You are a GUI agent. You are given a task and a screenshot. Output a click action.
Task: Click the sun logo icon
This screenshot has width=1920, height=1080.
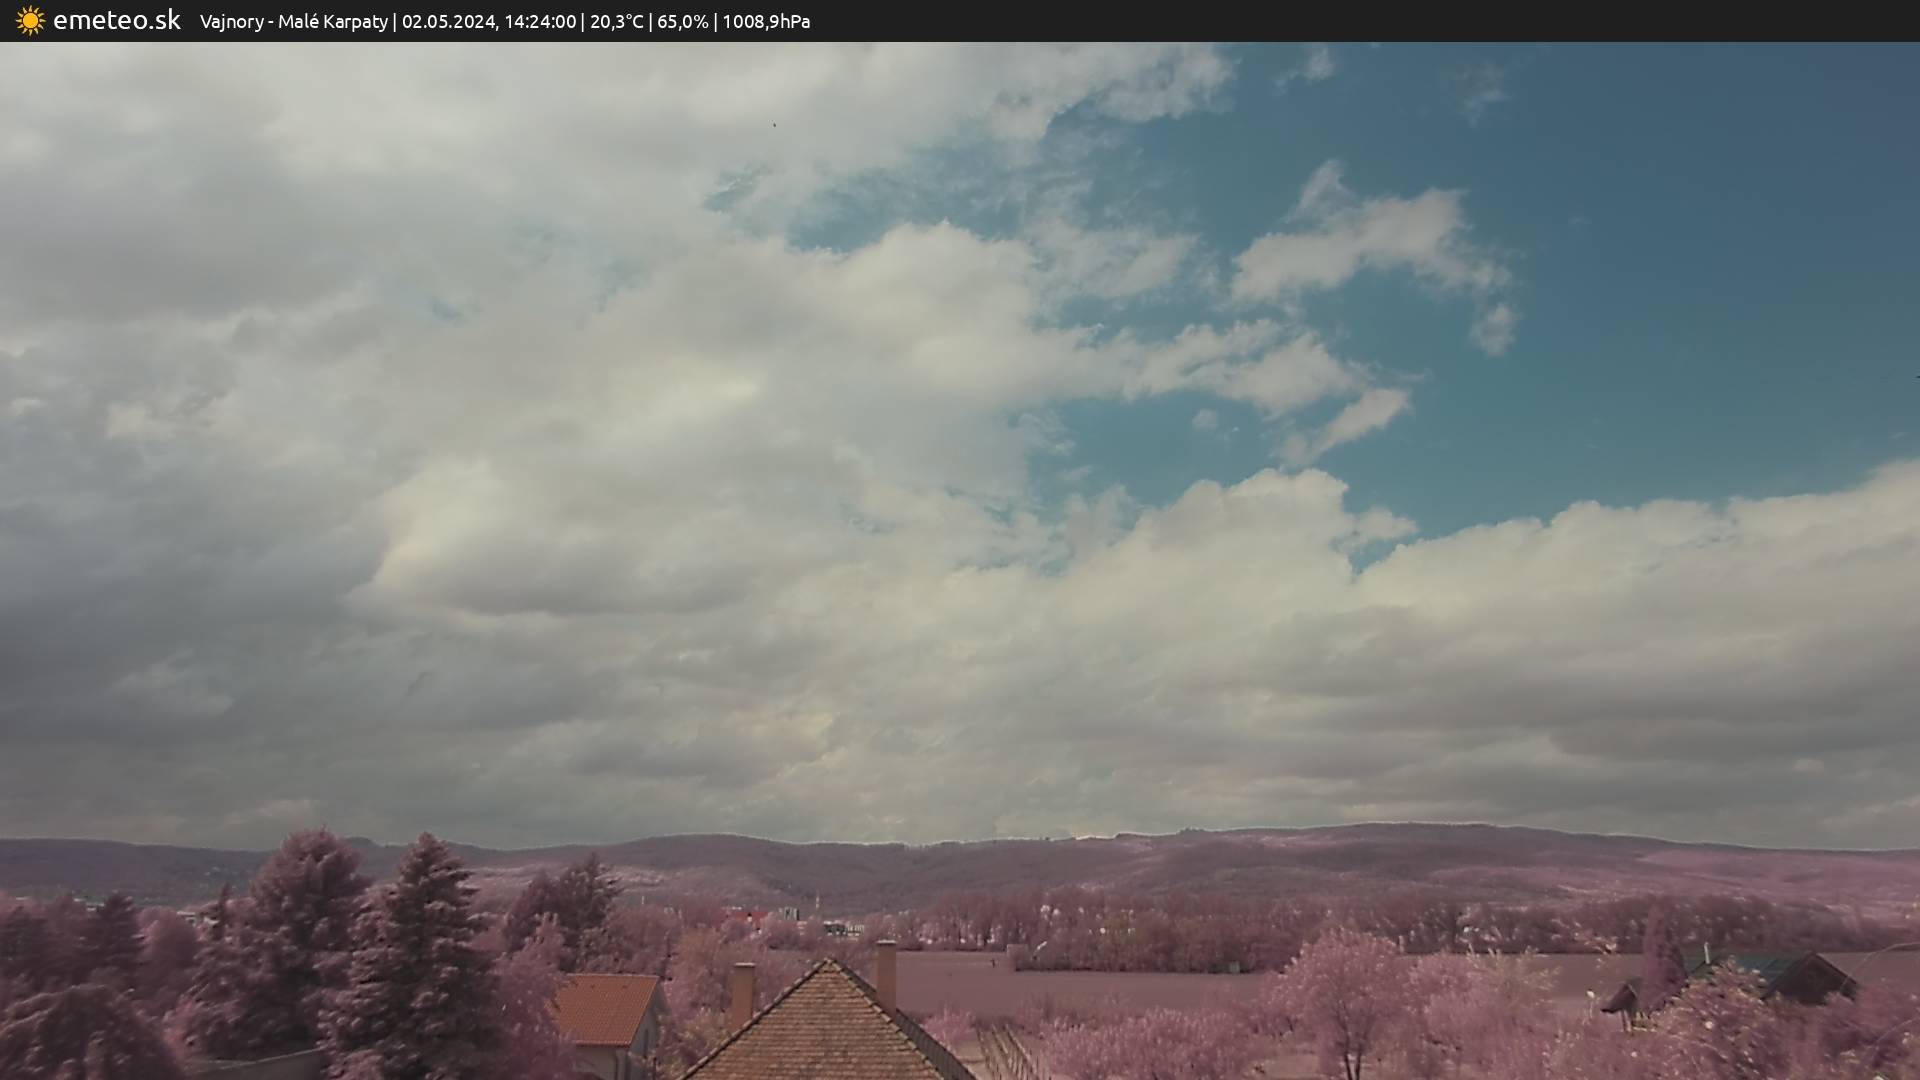point(30,21)
